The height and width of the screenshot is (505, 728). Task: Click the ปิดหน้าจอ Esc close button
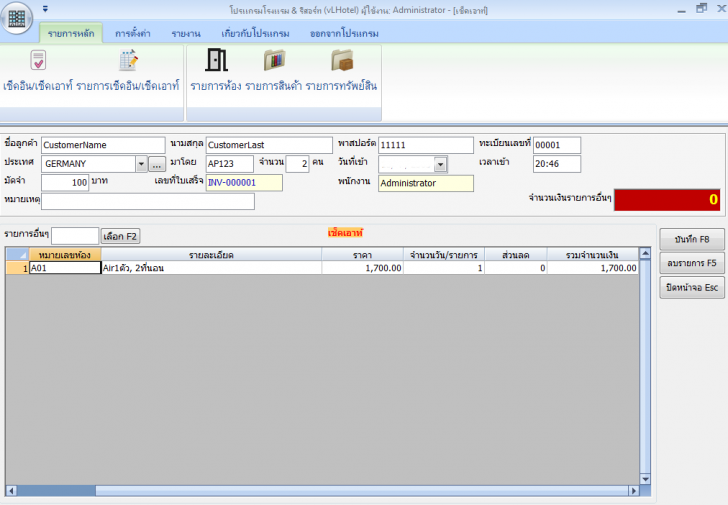pyautogui.click(x=692, y=288)
